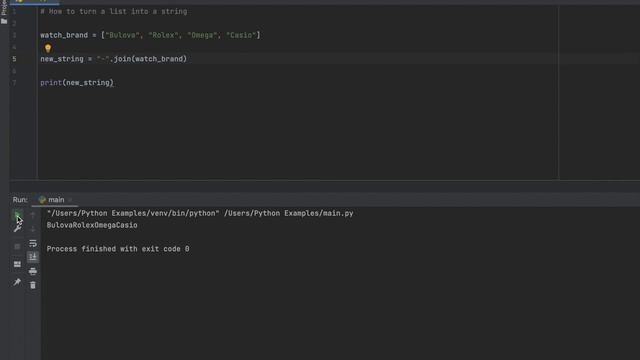Click the /Users/Python Examples/main.py path
Screen dimensions: 640x360
click(x=289, y=213)
